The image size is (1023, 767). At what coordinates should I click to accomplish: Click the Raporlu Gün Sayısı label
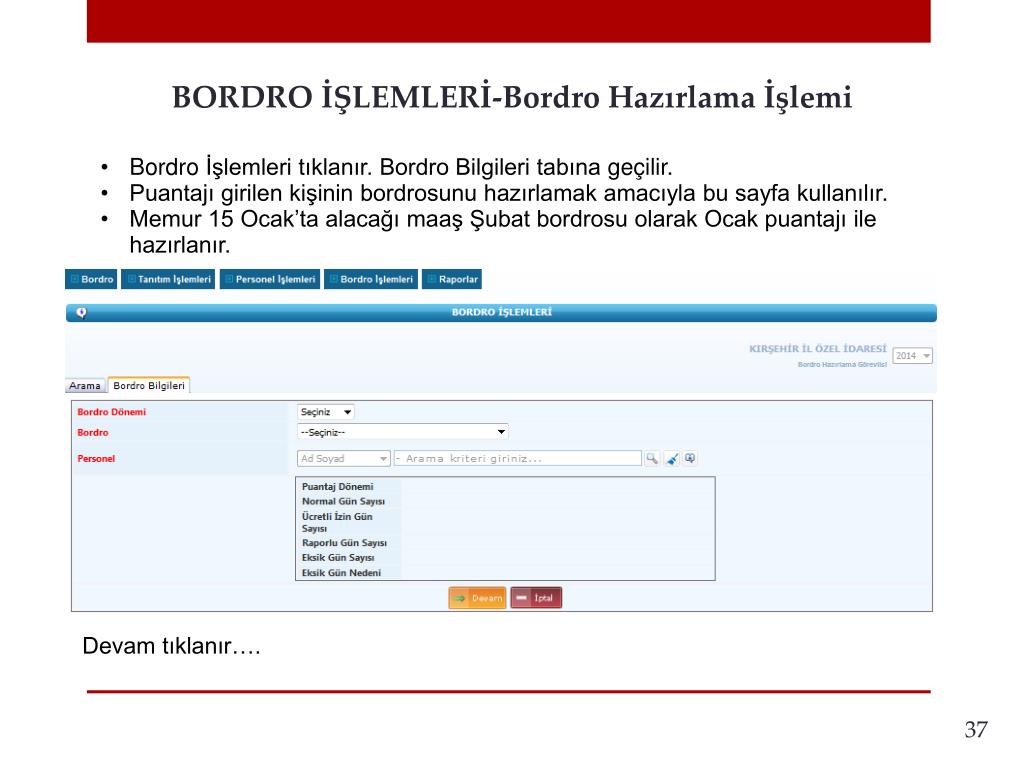click(344, 543)
